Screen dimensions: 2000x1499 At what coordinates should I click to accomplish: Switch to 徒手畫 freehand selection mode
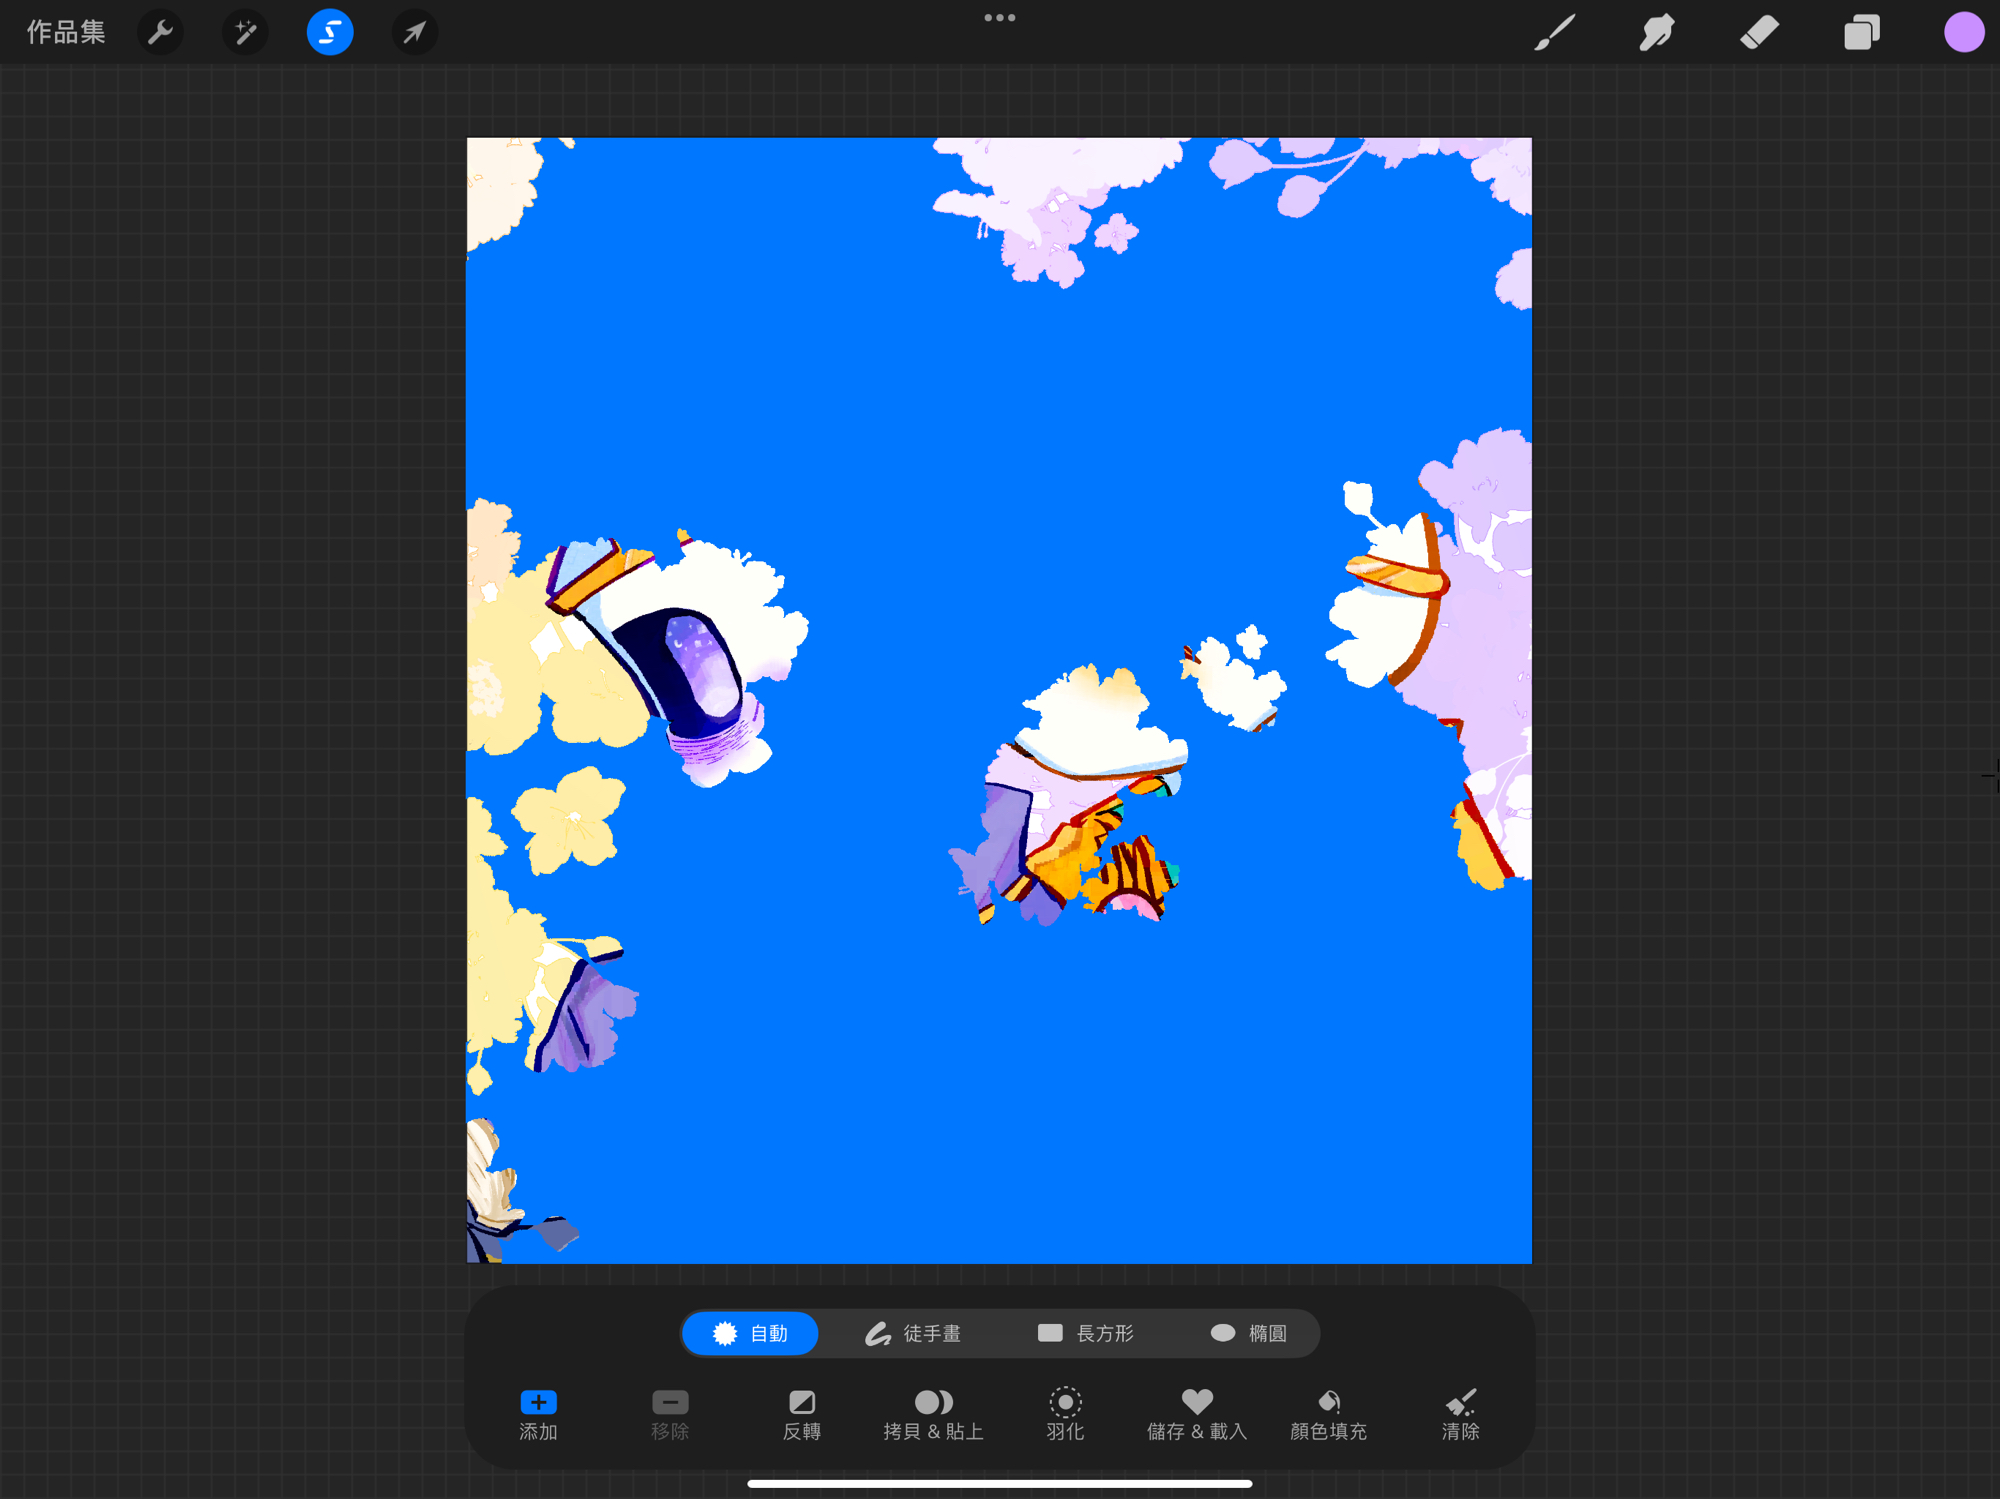[x=912, y=1333]
